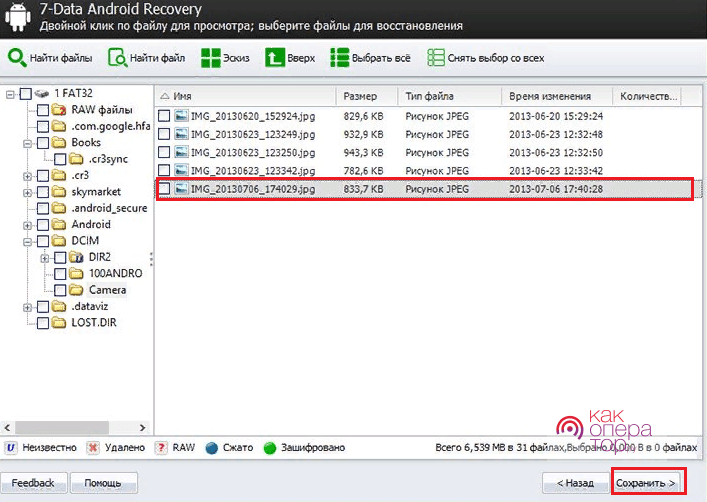Viewport: 707px width, 502px height.
Task: Click the timestamp 2013-06-20 15:29:24
Action: click(x=556, y=116)
